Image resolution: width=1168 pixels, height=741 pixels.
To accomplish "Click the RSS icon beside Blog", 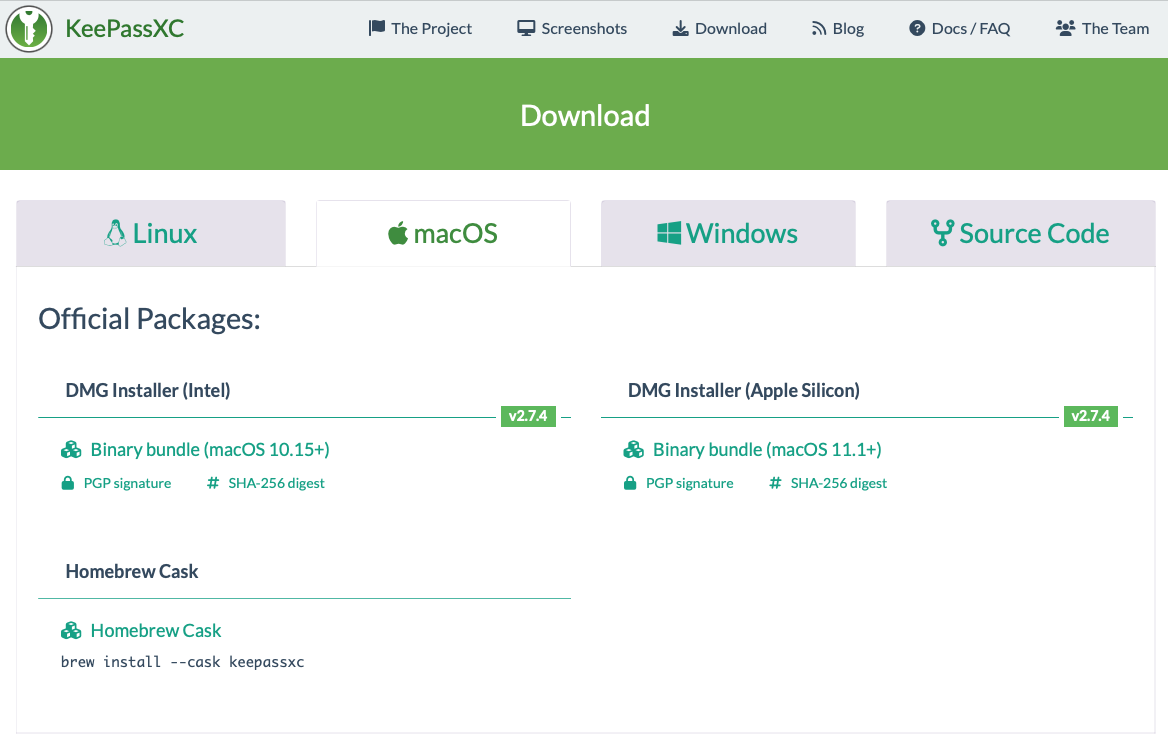I will (x=819, y=28).
